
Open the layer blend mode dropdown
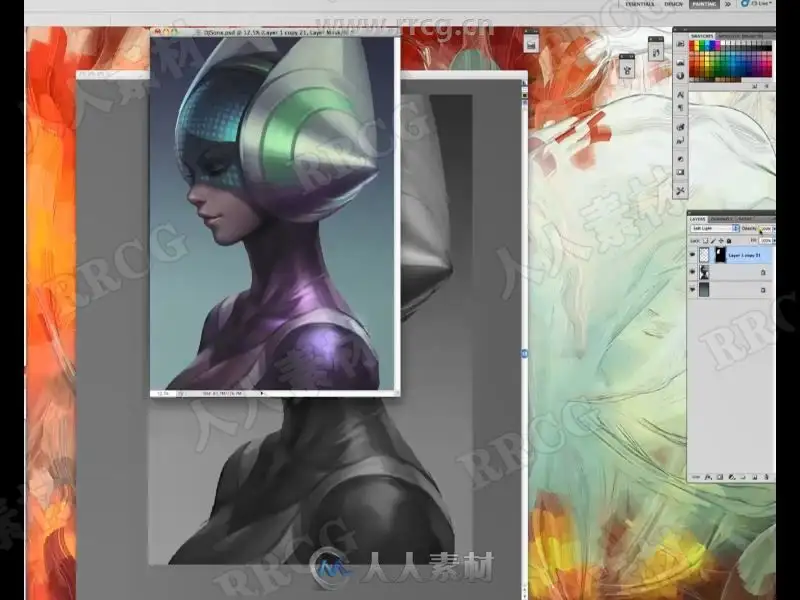(x=715, y=228)
